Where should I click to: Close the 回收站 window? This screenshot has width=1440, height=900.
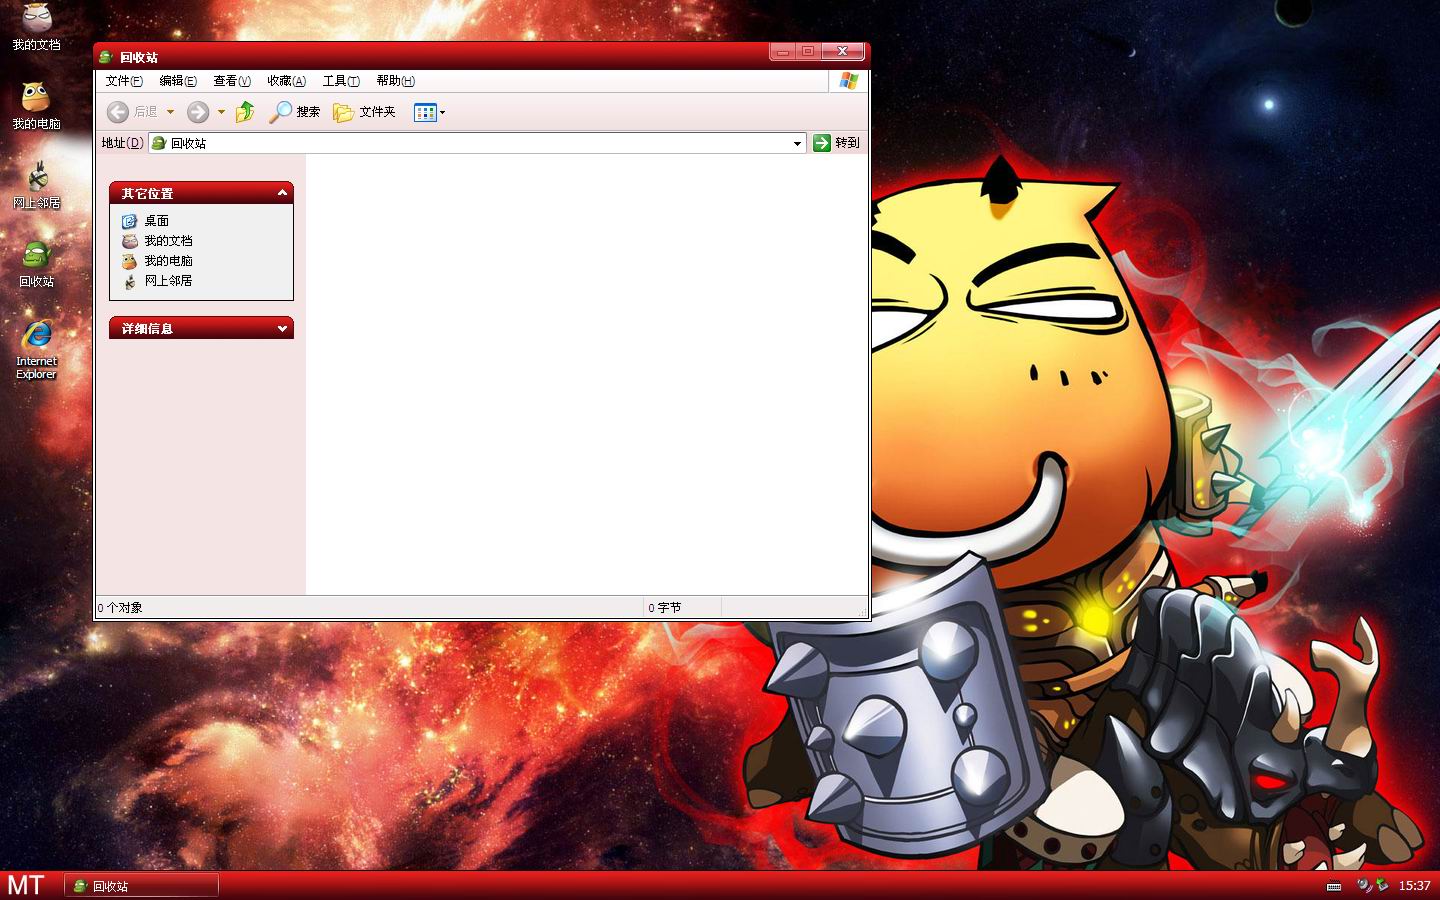coord(842,51)
